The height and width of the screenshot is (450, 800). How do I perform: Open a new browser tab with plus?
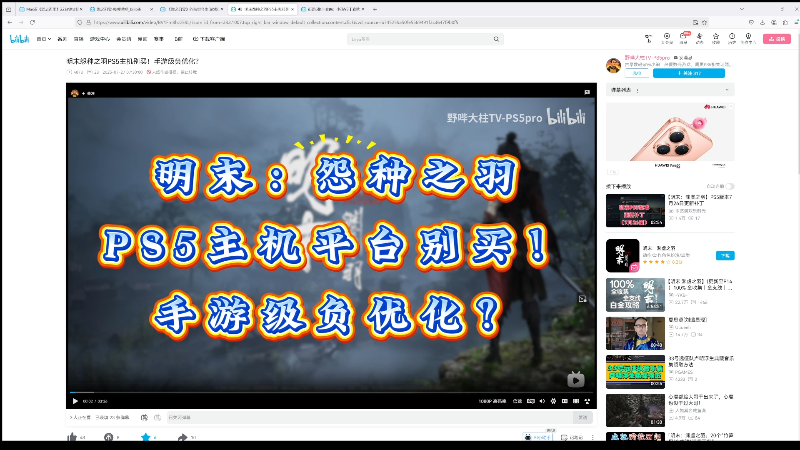coord(374,9)
